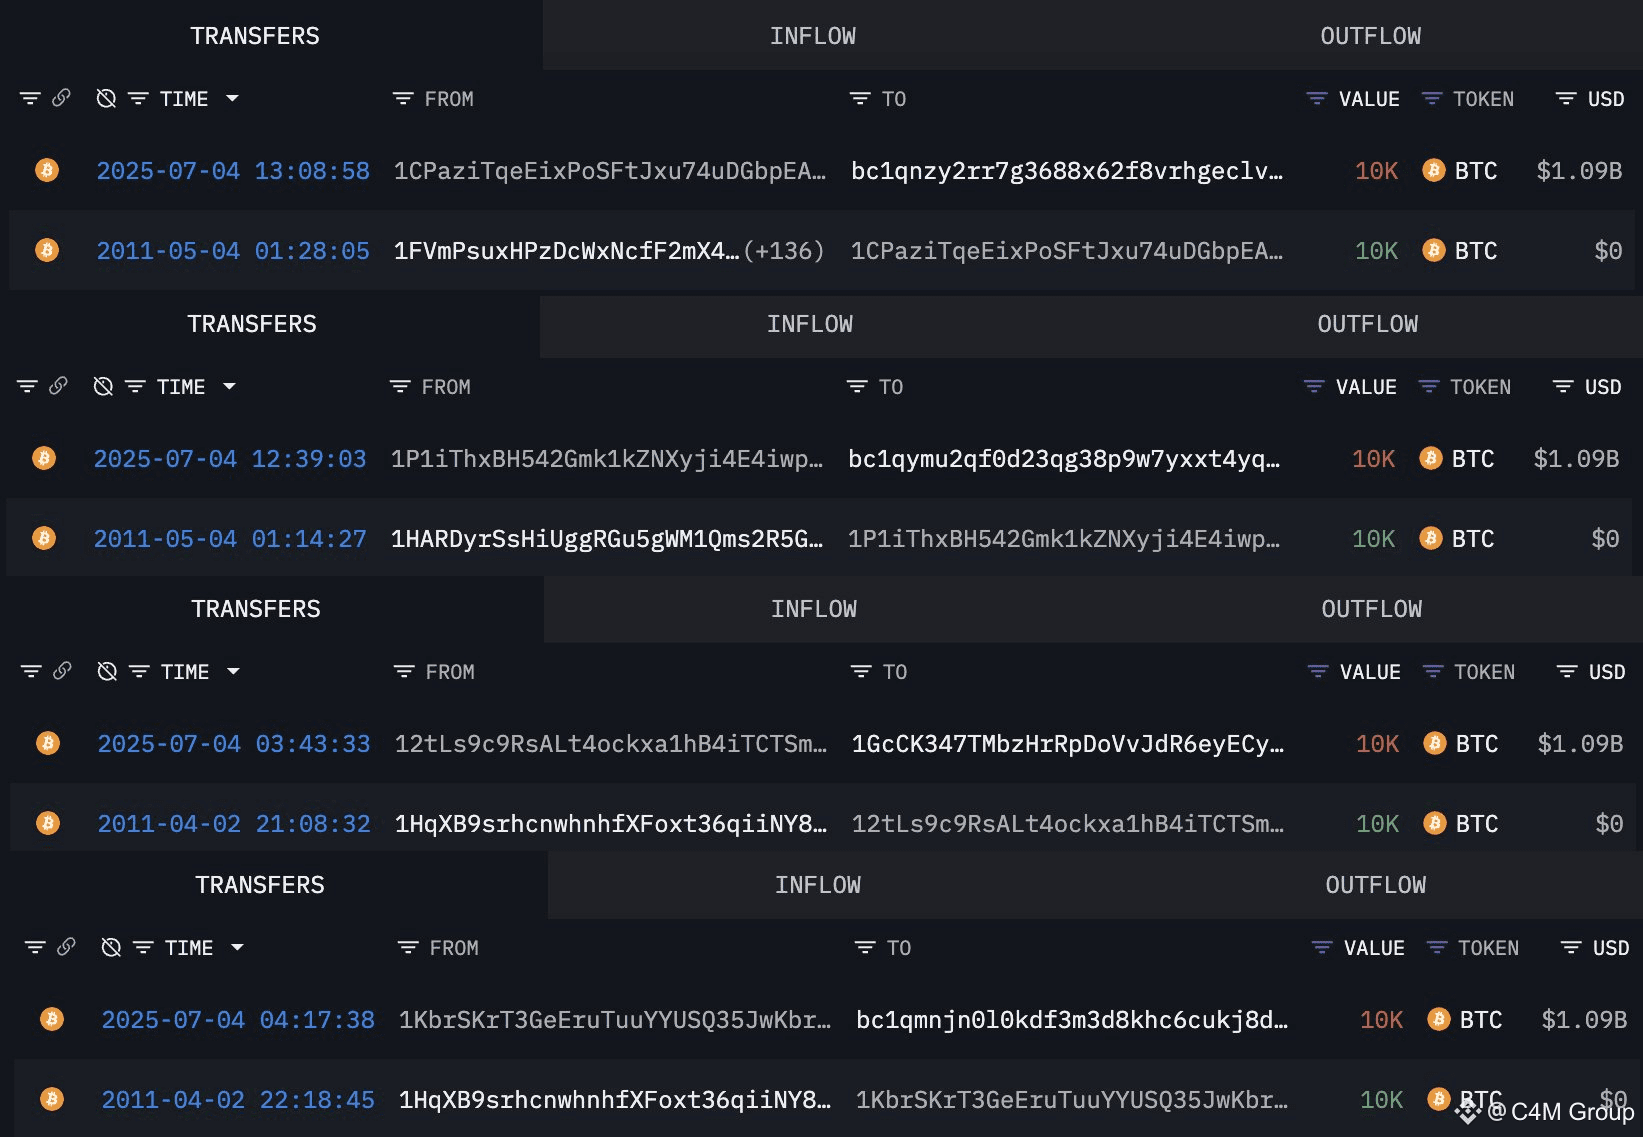Open the VALUE column filter icon
1643x1137 pixels.
[1315, 98]
